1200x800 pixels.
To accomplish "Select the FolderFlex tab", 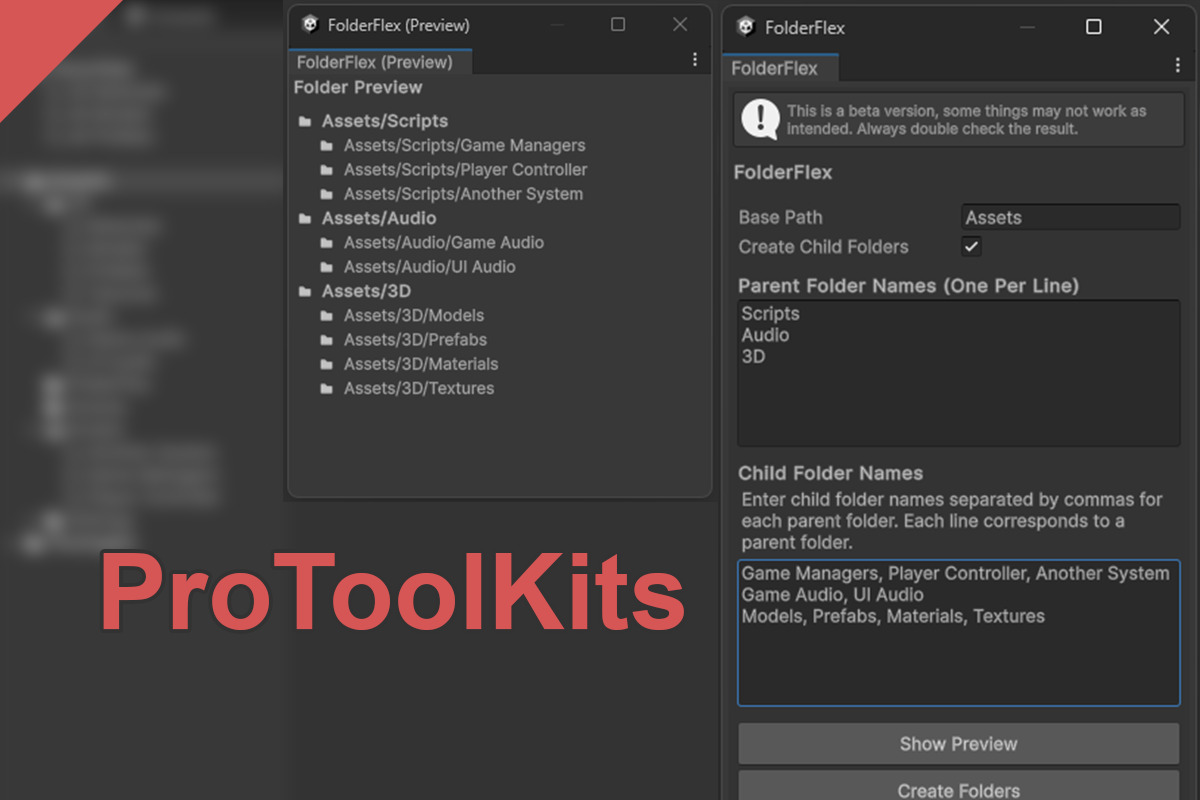I will click(x=775, y=68).
